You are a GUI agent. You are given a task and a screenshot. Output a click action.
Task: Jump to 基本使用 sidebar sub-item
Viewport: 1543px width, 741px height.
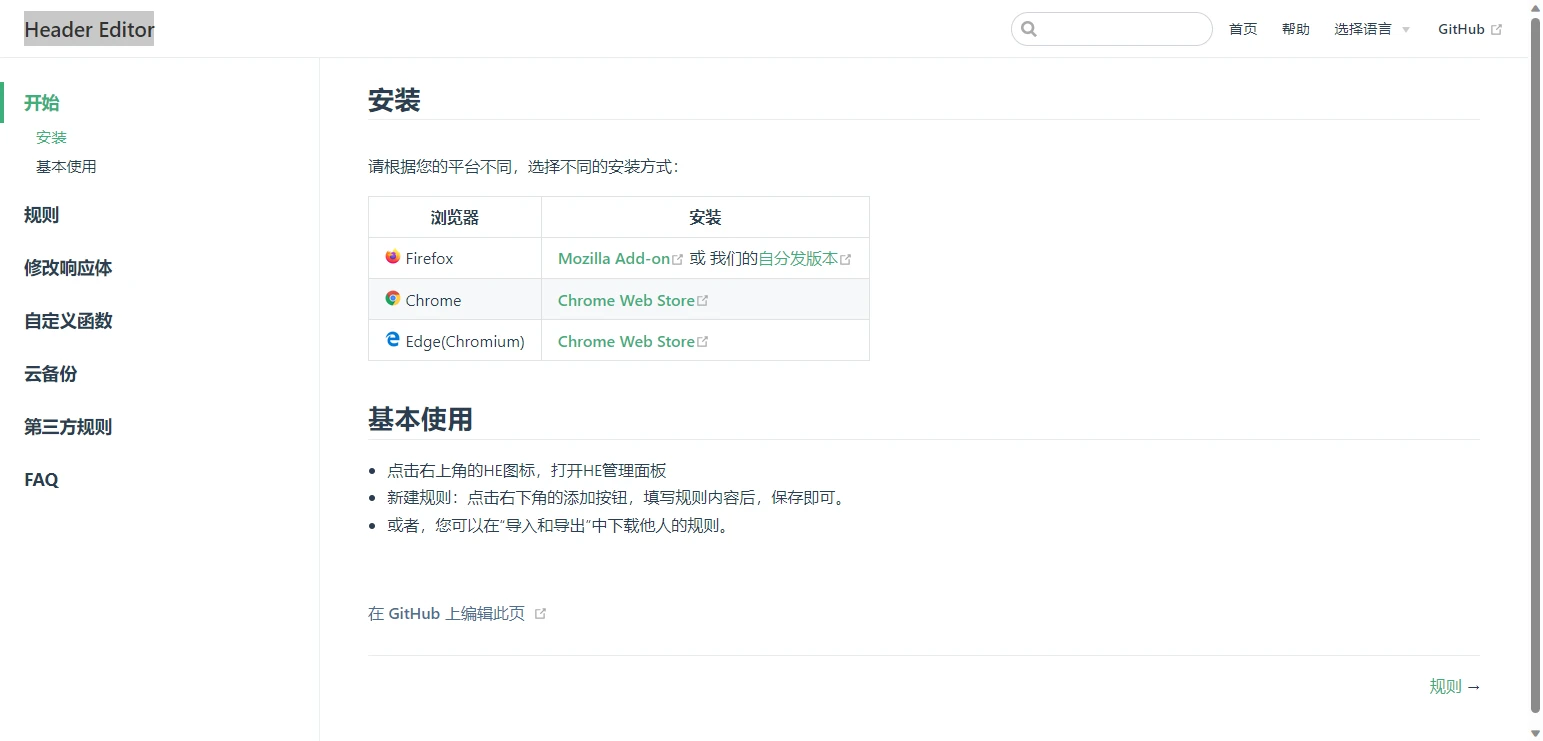(x=66, y=167)
